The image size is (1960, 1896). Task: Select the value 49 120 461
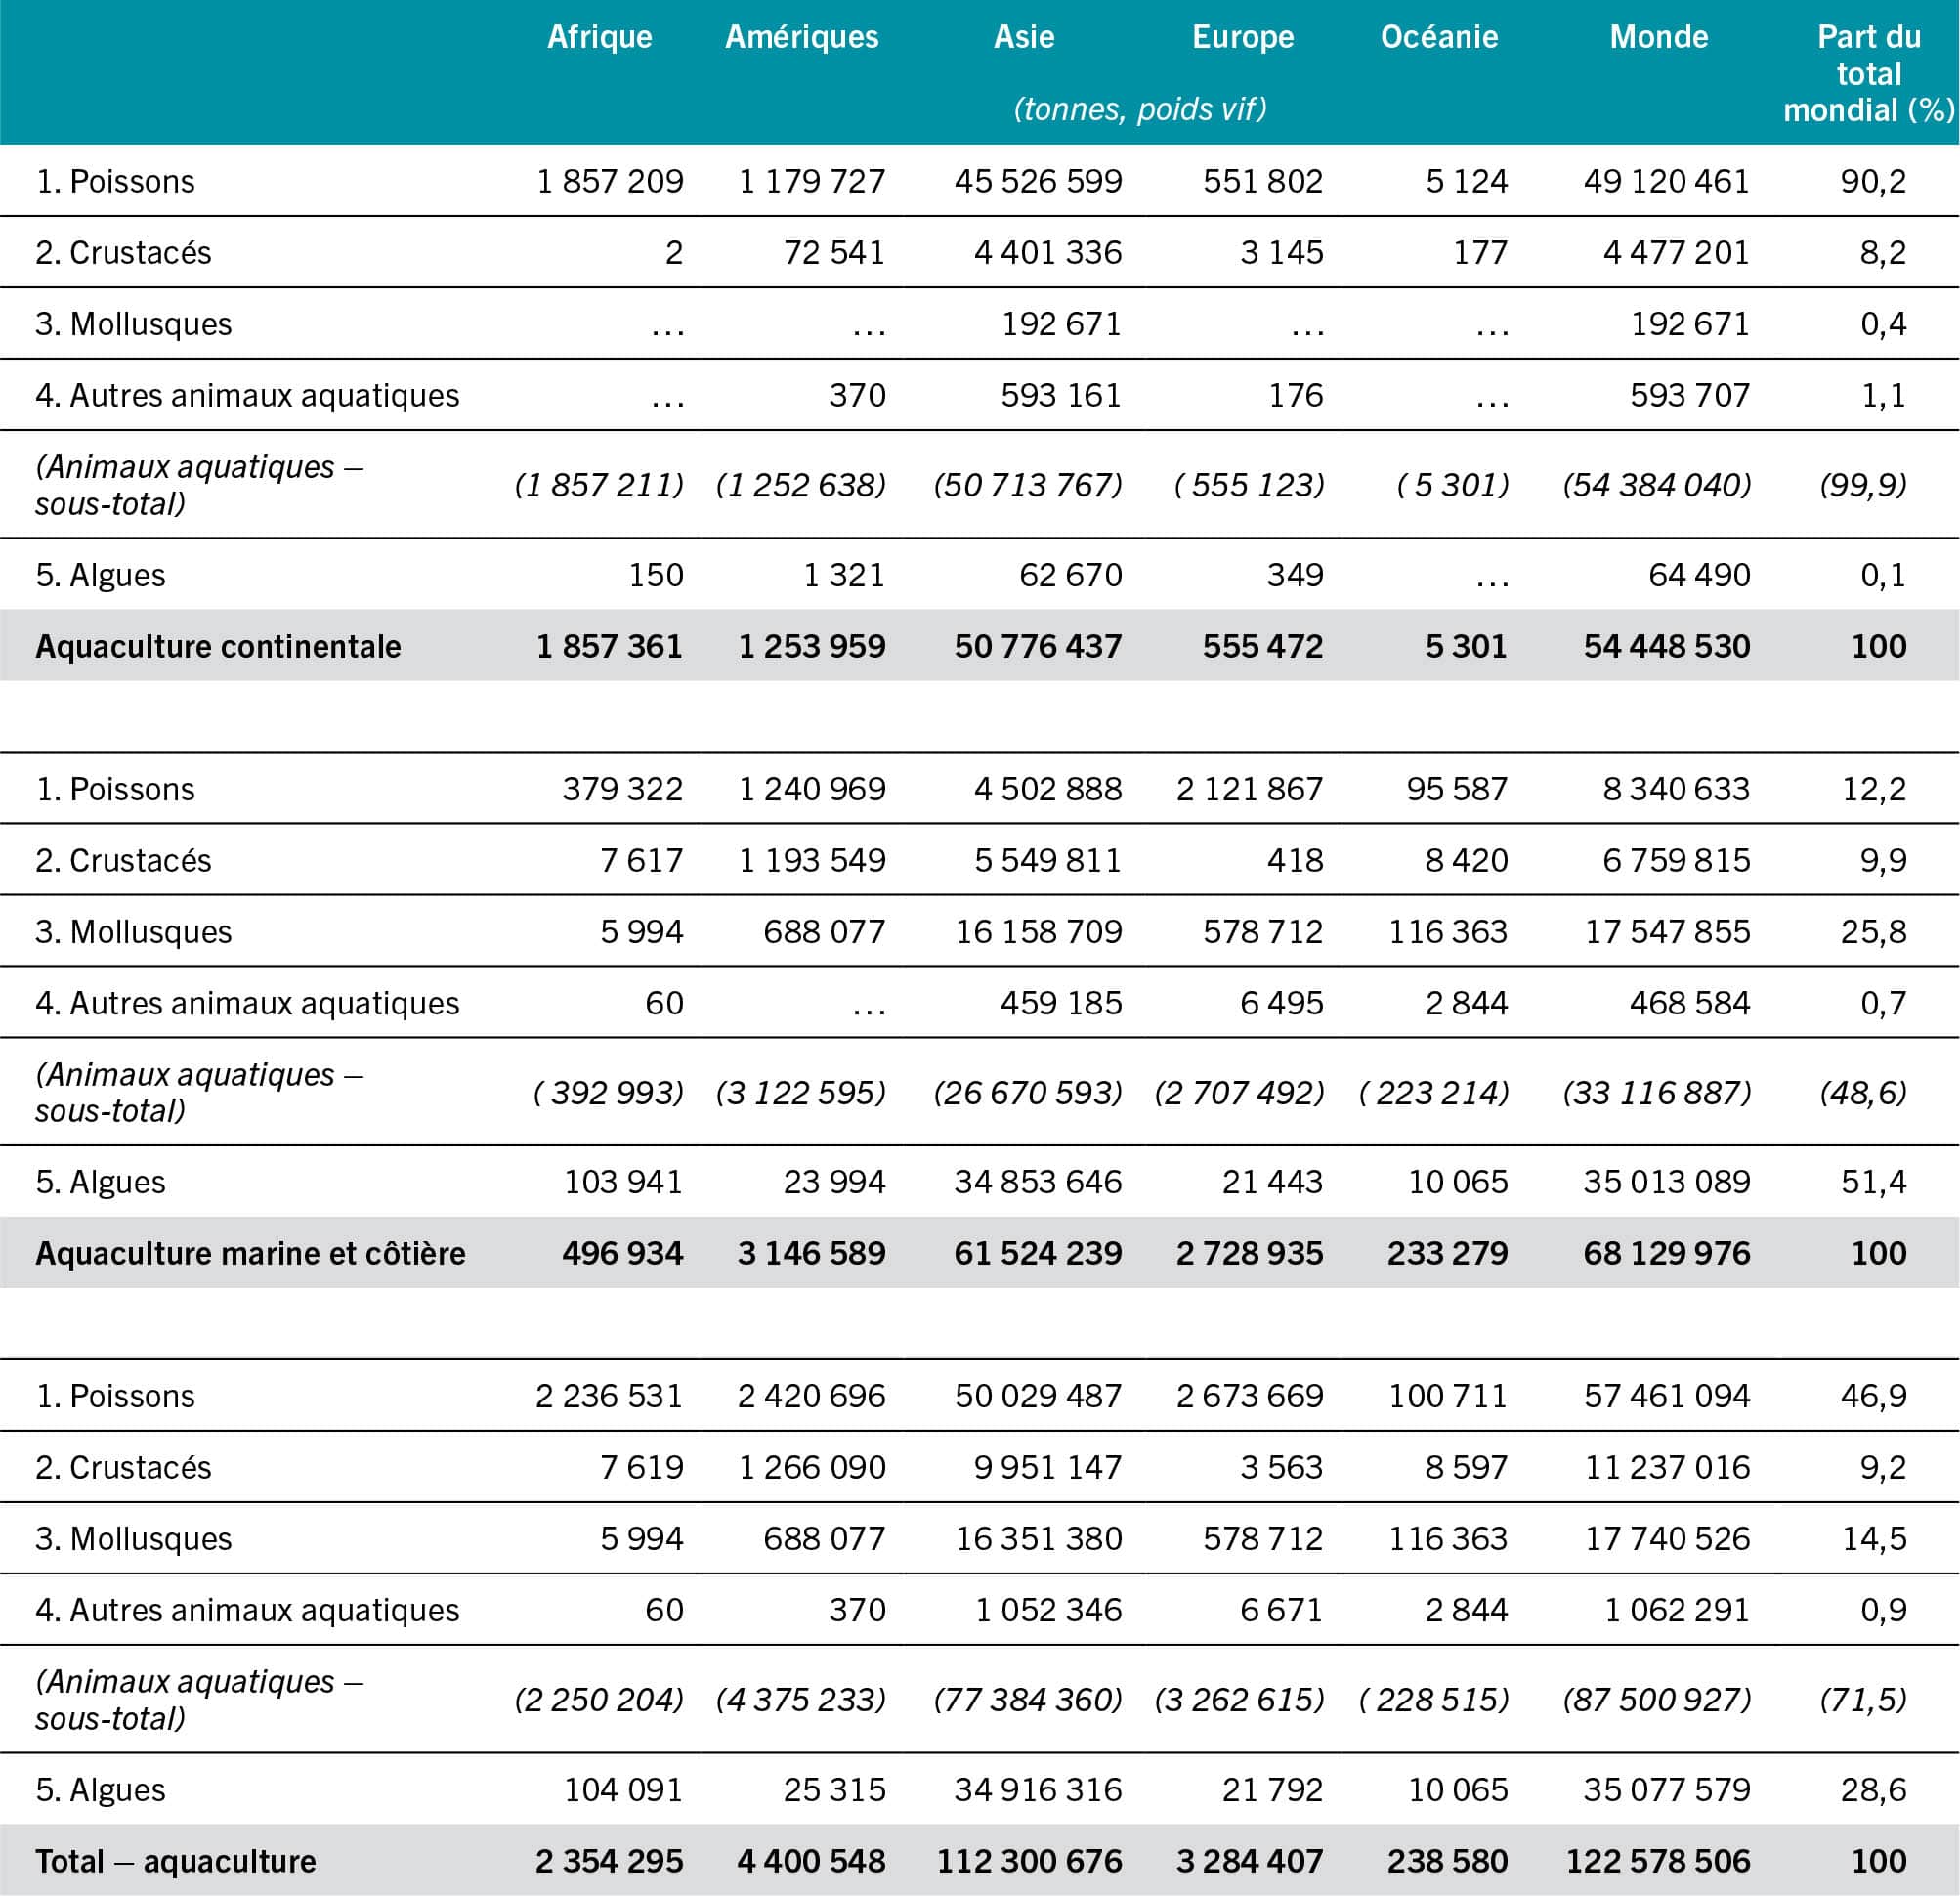(x=1667, y=181)
